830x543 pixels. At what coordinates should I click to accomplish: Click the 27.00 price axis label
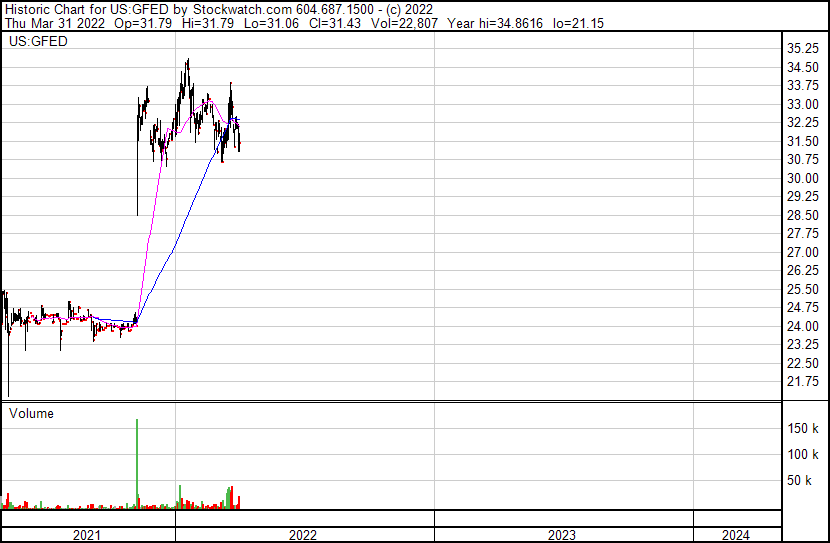[x=804, y=252]
